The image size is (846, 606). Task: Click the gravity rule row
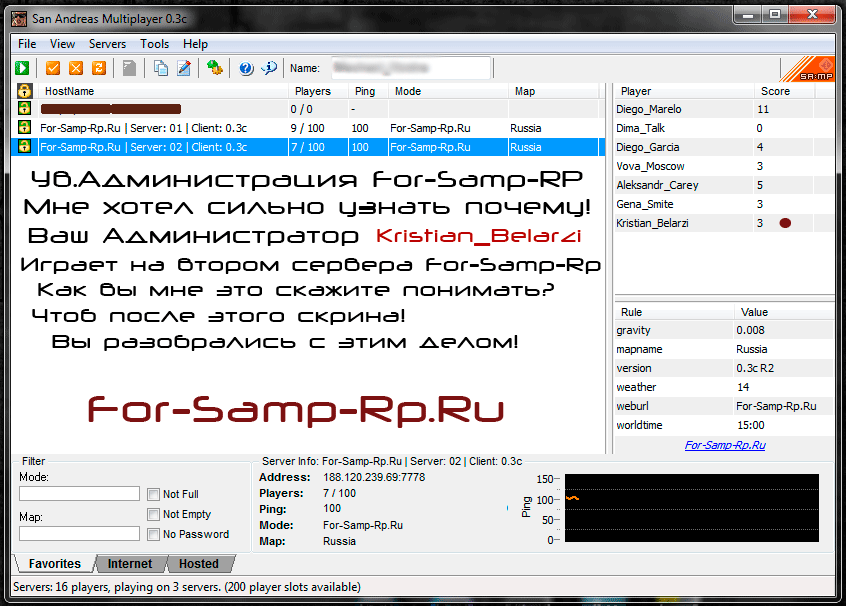725,330
